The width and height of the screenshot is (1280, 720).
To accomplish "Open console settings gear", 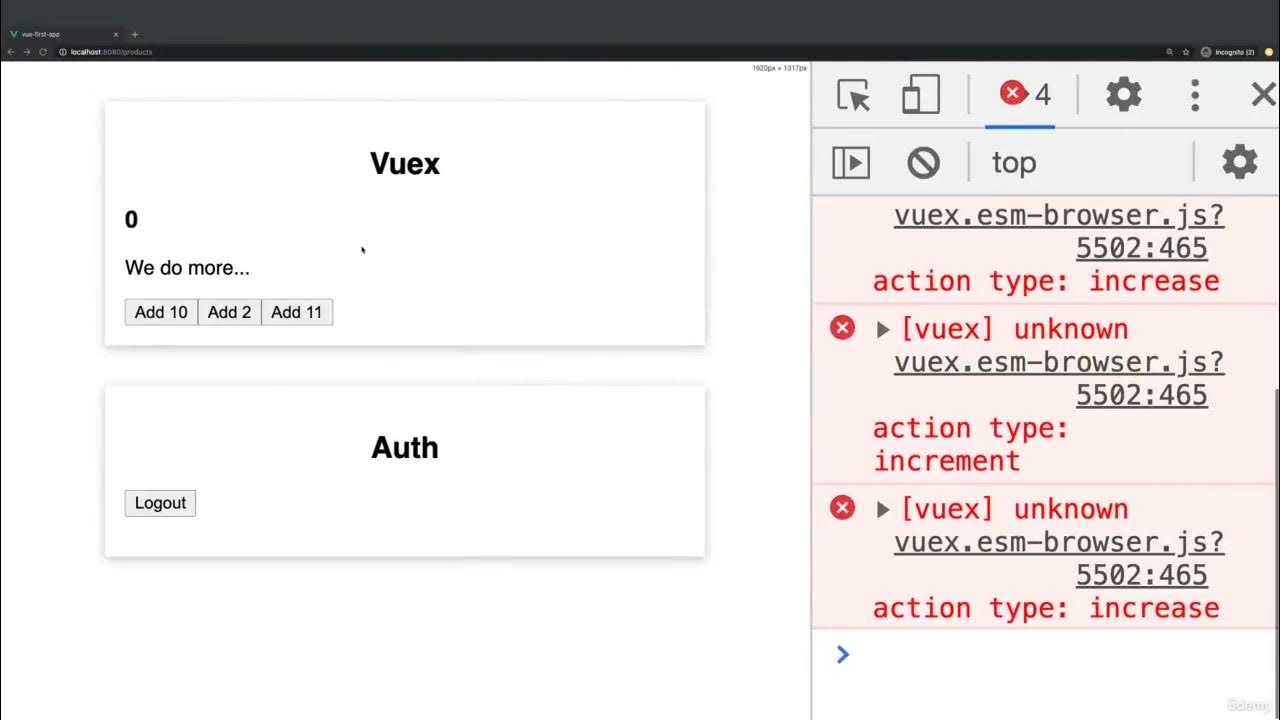I will pyautogui.click(x=1239, y=162).
